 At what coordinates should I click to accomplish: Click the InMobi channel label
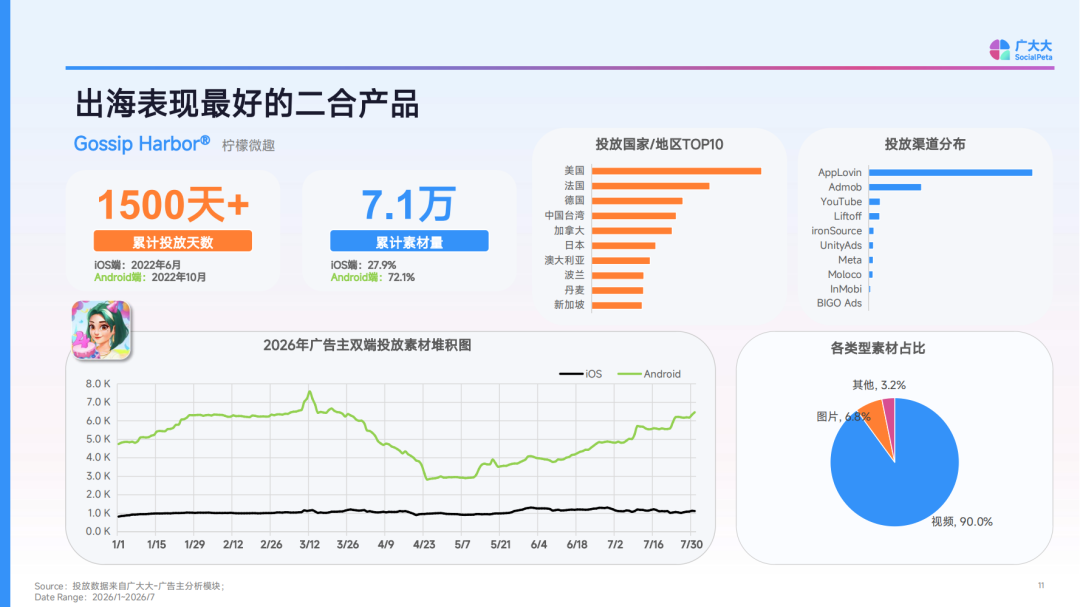pos(846,289)
